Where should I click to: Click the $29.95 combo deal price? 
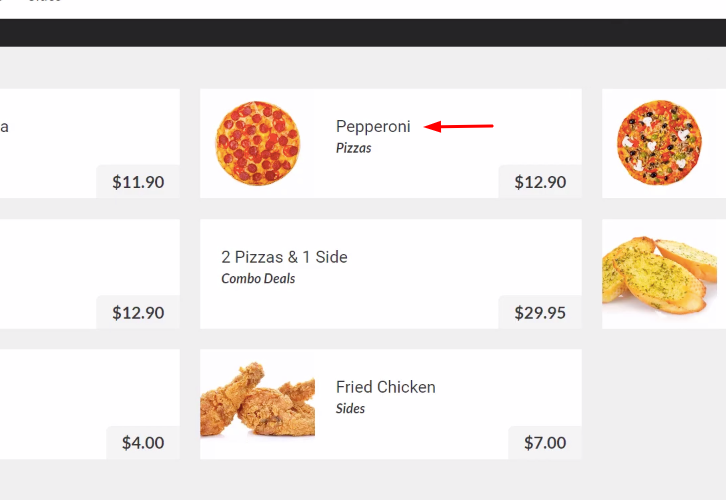[540, 312]
